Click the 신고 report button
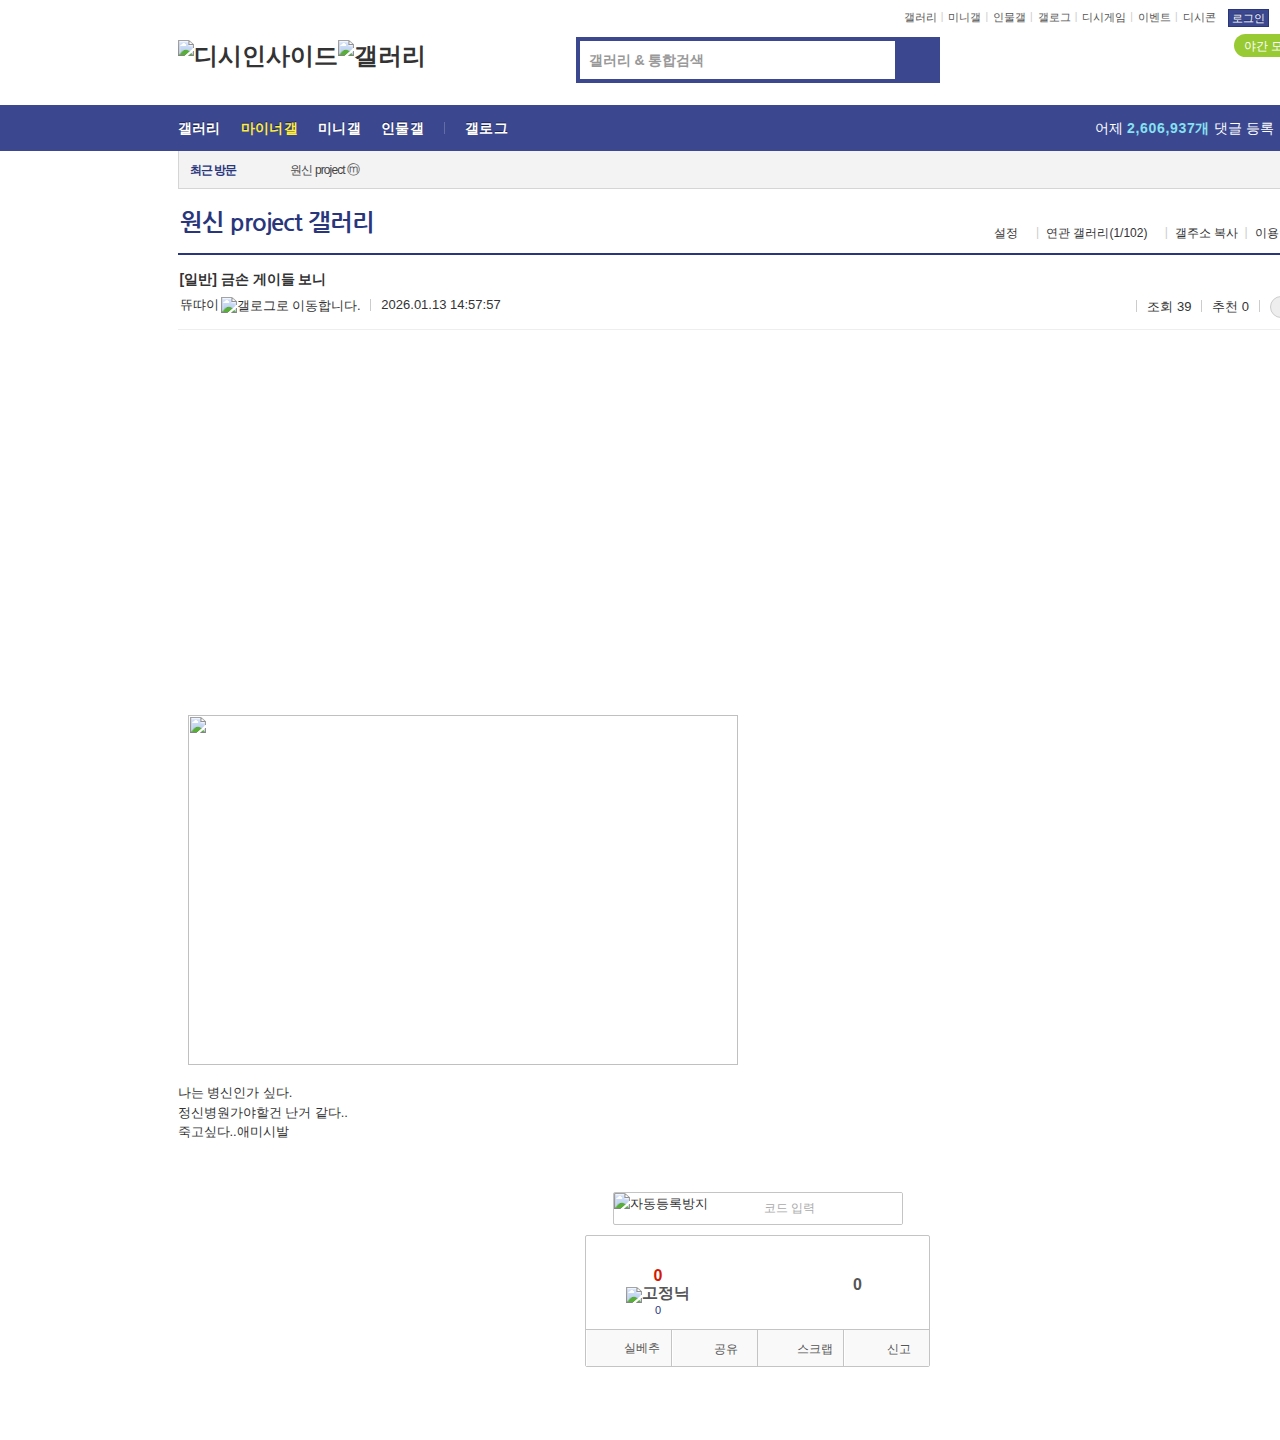 (898, 1349)
